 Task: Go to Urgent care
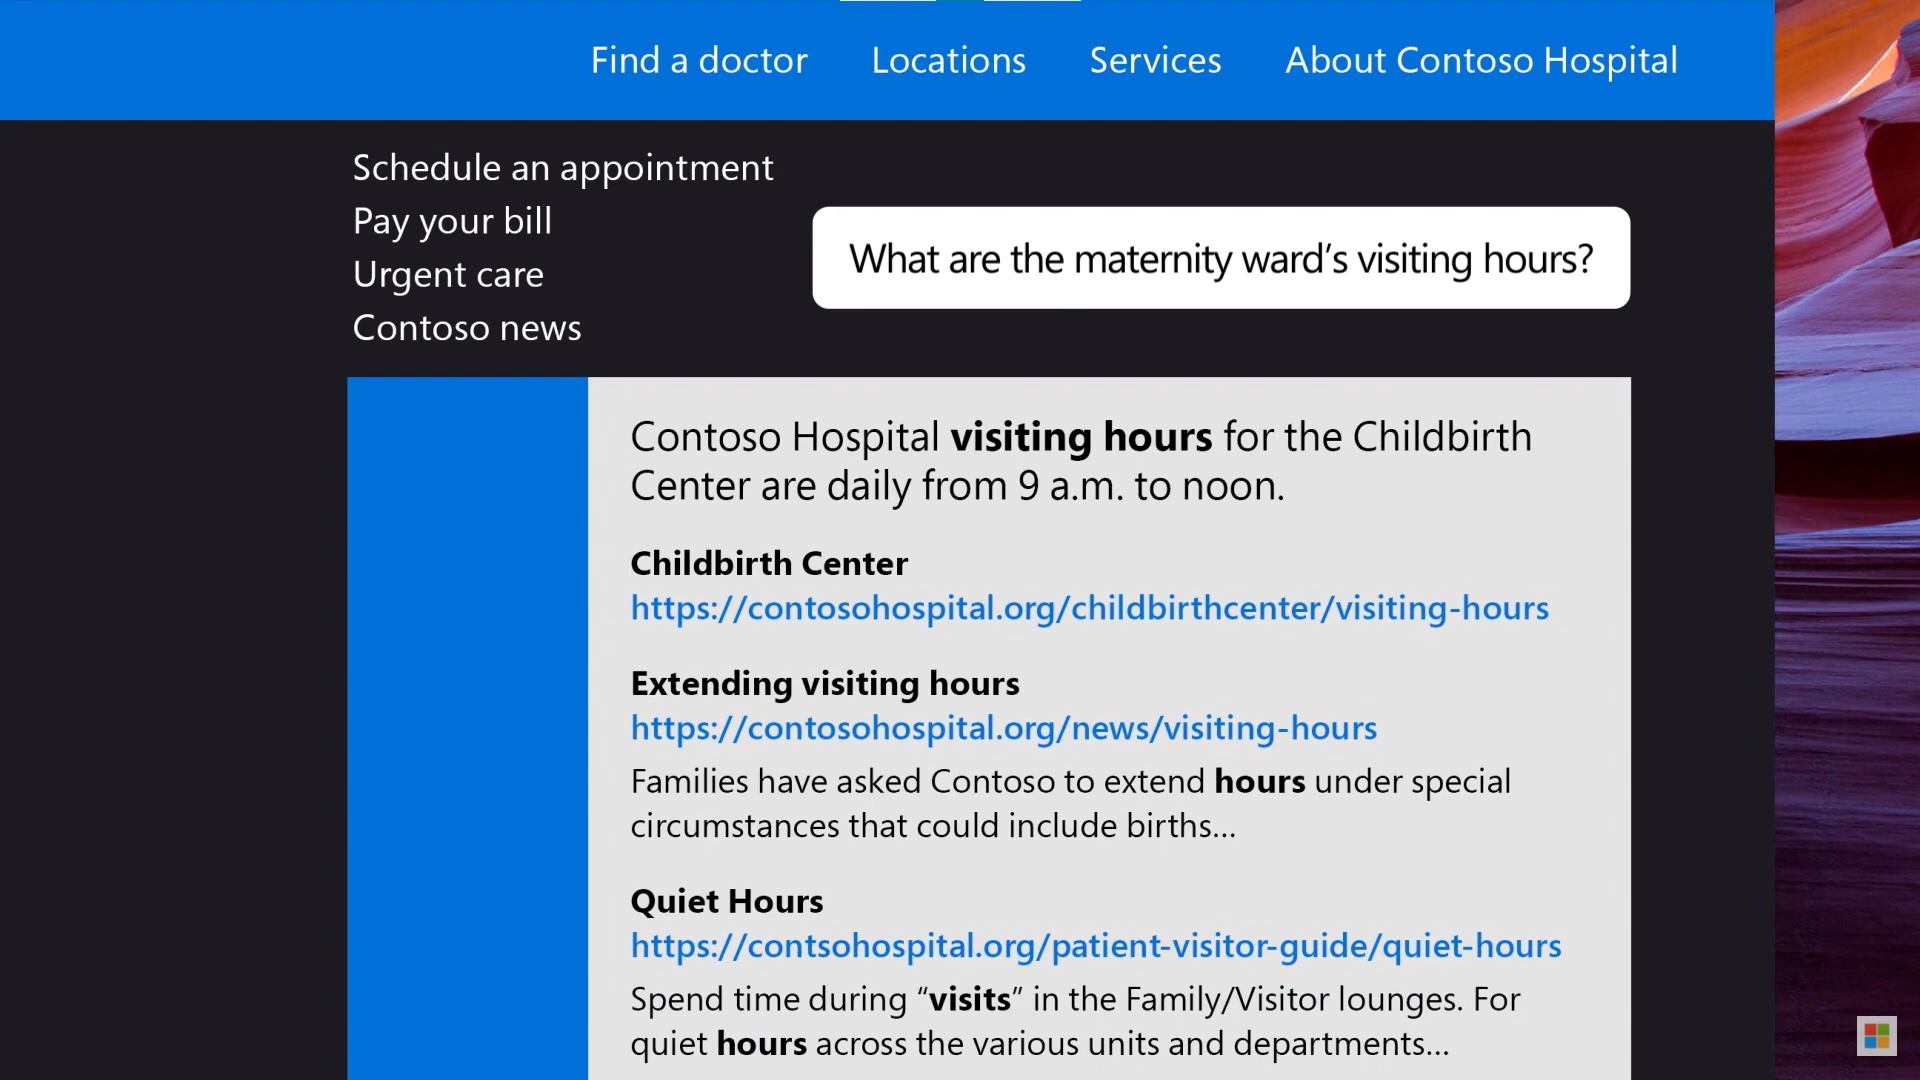coord(448,274)
